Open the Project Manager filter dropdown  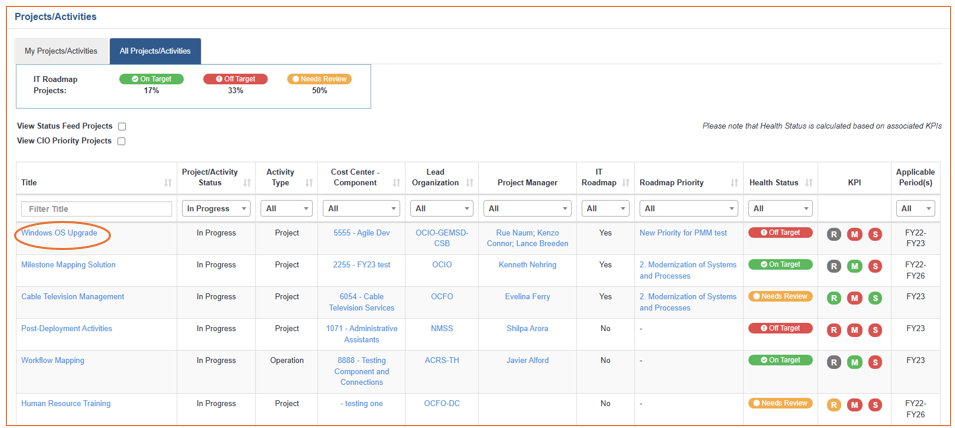click(527, 209)
